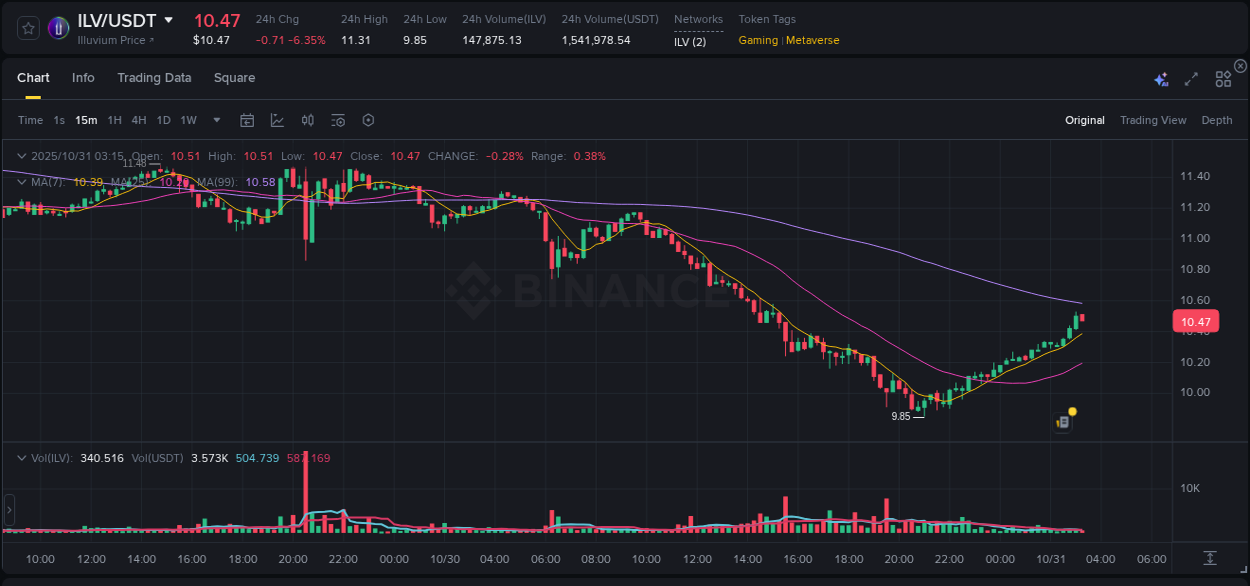Open candlestick display options icon
Image resolution: width=1250 pixels, height=586 pixels.
[x=307, y=120]
